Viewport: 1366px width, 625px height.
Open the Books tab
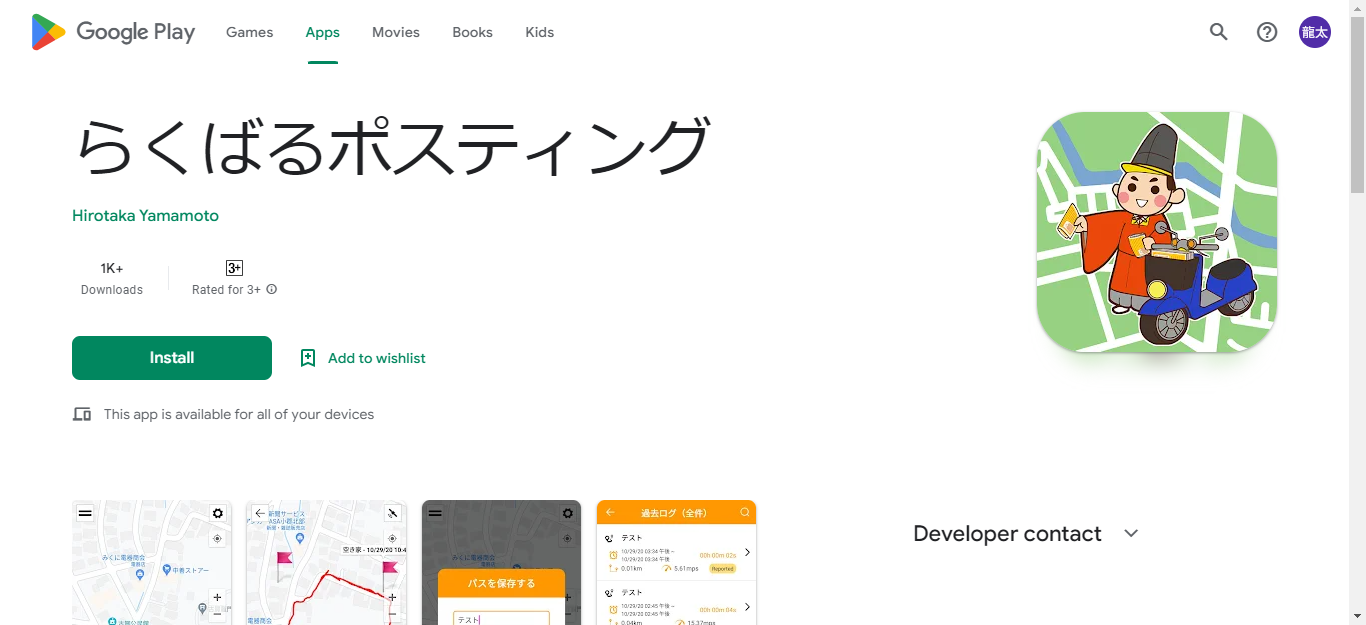[x=472, y=32]
